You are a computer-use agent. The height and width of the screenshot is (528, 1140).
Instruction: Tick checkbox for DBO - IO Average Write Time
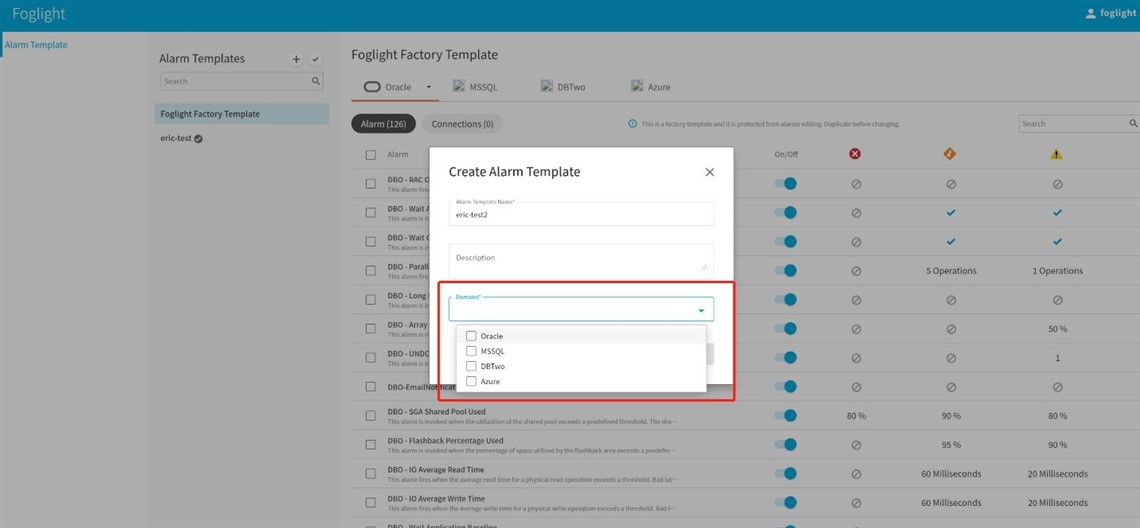371,503
